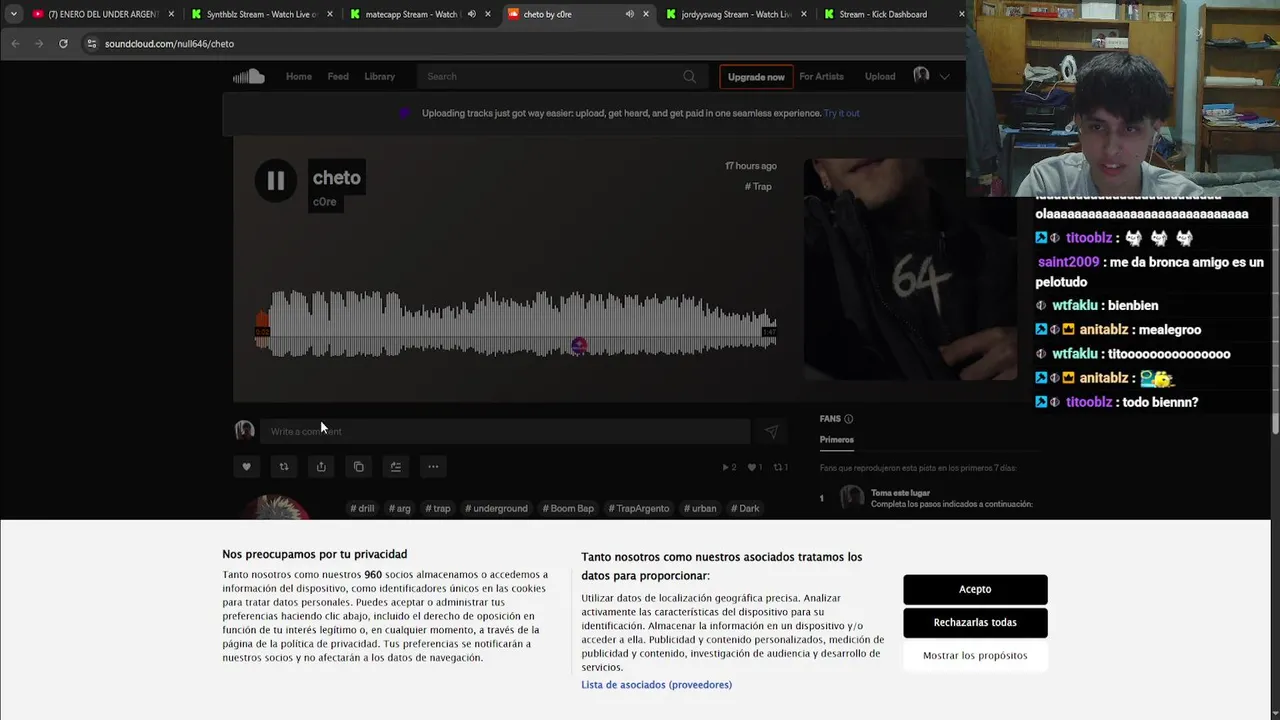Open profile avatar in header

(x=921, y=76)
